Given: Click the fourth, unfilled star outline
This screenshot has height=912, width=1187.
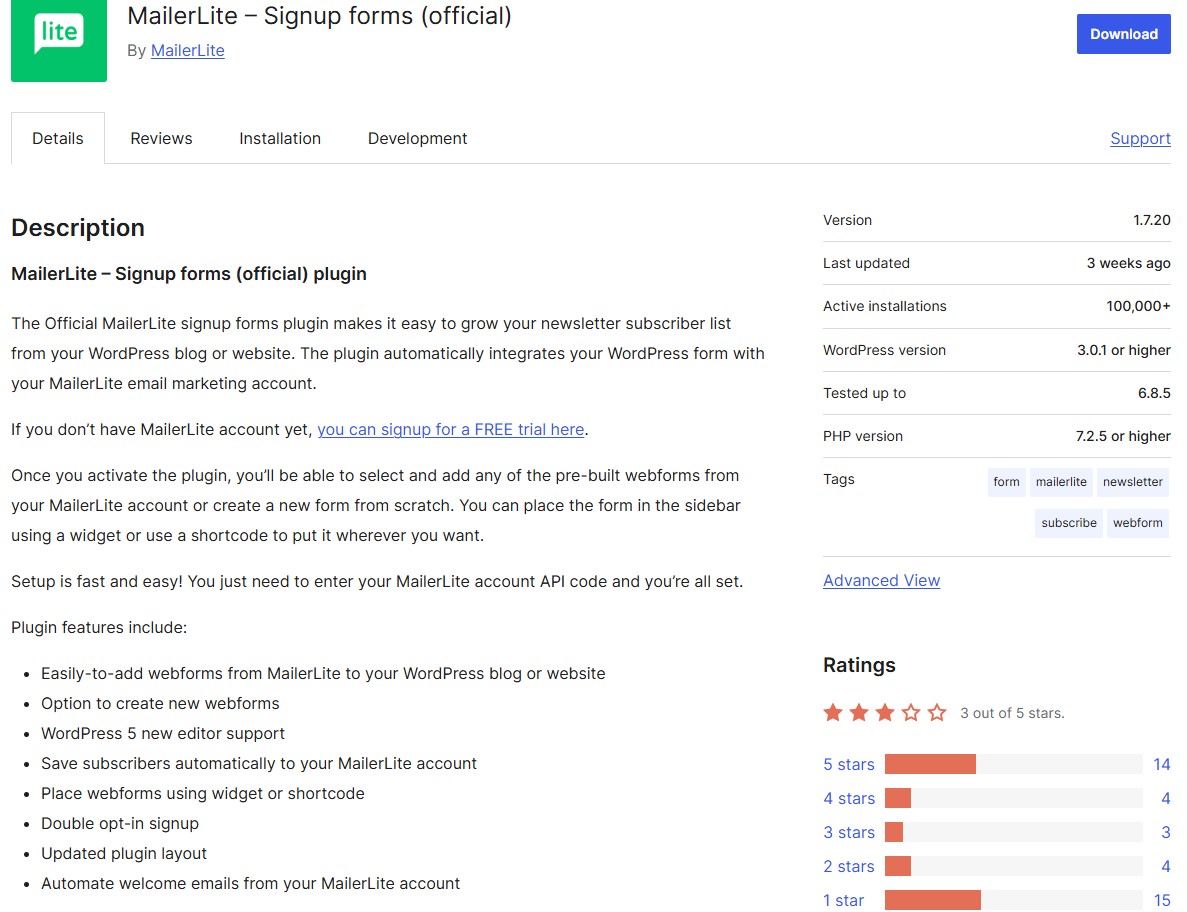Looking at the screenshot, I should tap(911, 712).
